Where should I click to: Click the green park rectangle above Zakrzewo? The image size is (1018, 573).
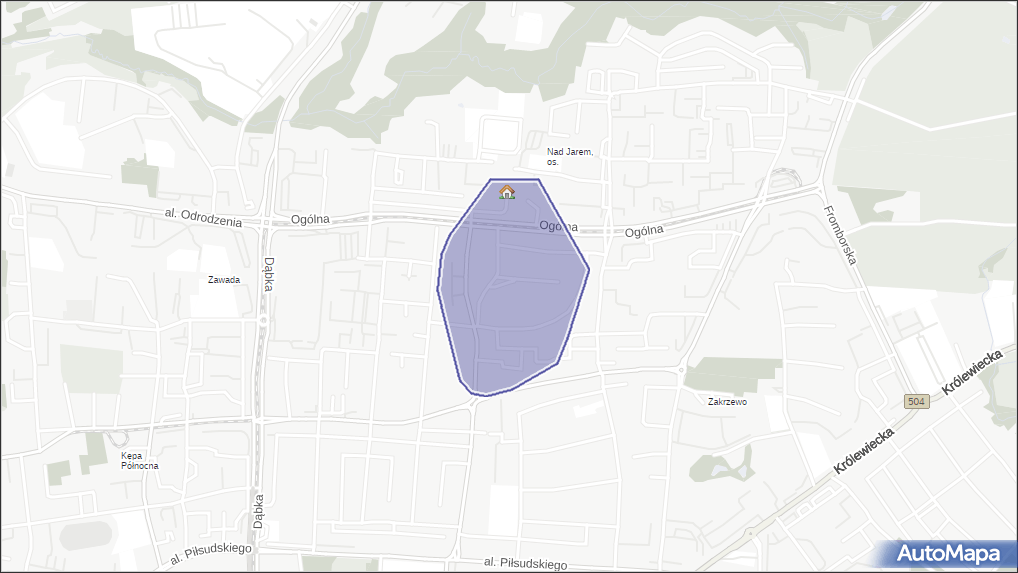733,375
